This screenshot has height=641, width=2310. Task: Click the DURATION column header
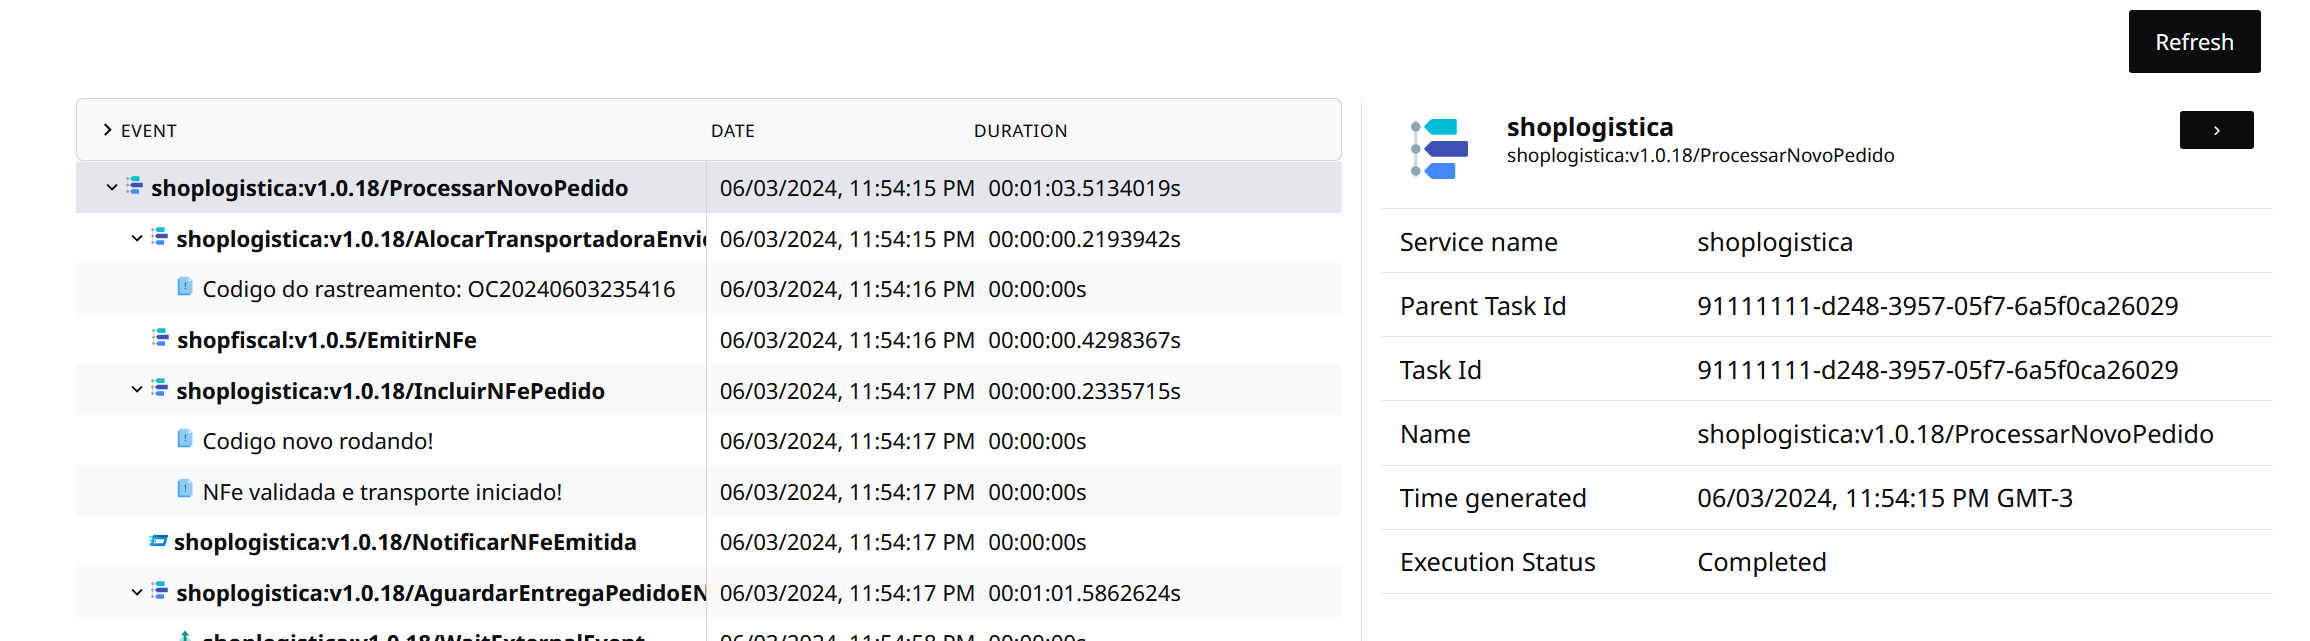click(1020, 131)
